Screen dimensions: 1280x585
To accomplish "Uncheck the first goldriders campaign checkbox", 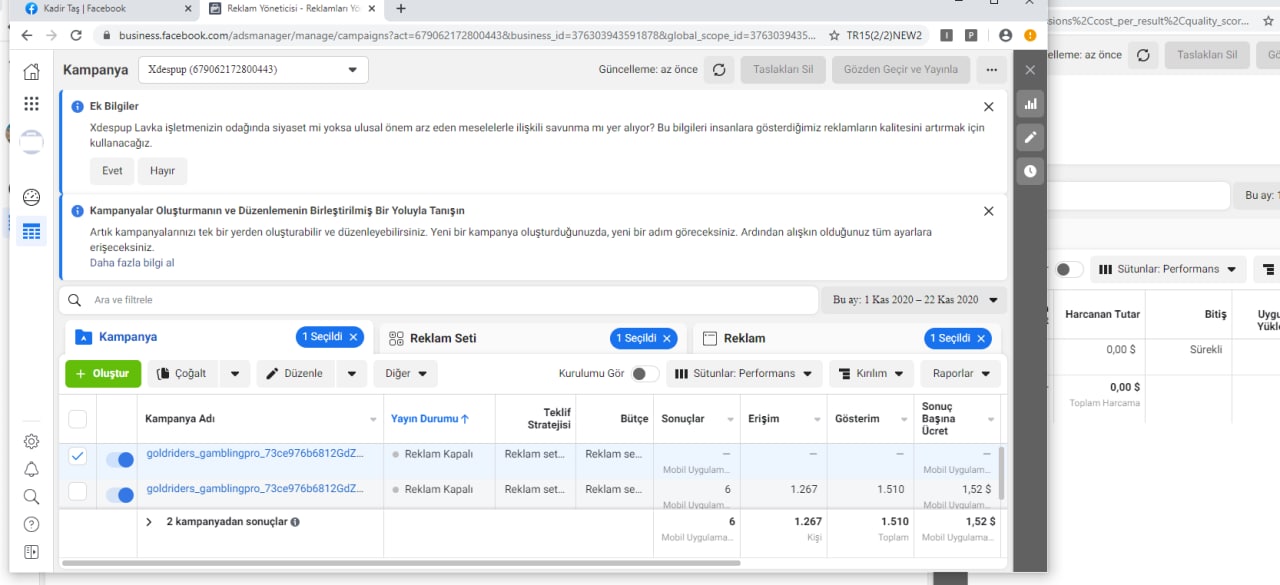I will 77,457.
